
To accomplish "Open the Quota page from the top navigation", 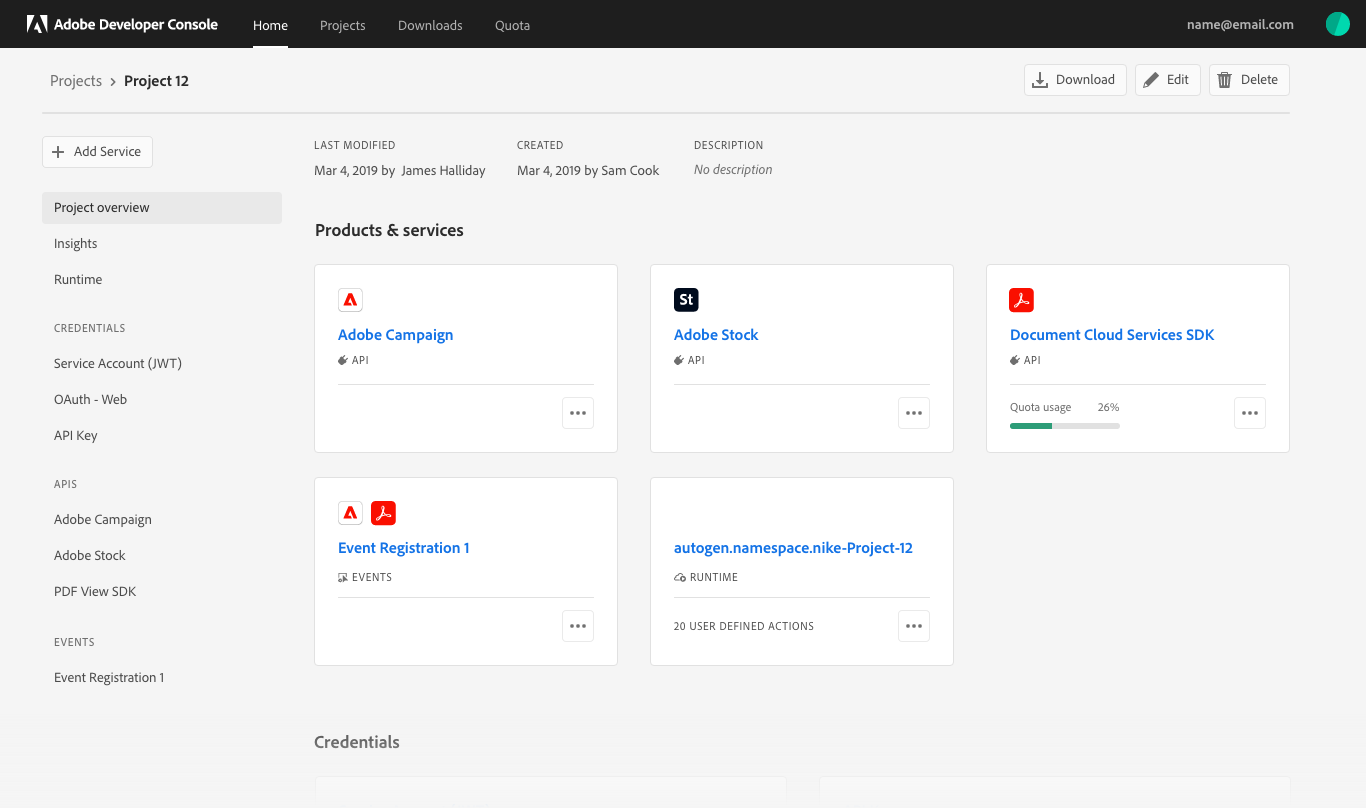I will pos(512,25).
